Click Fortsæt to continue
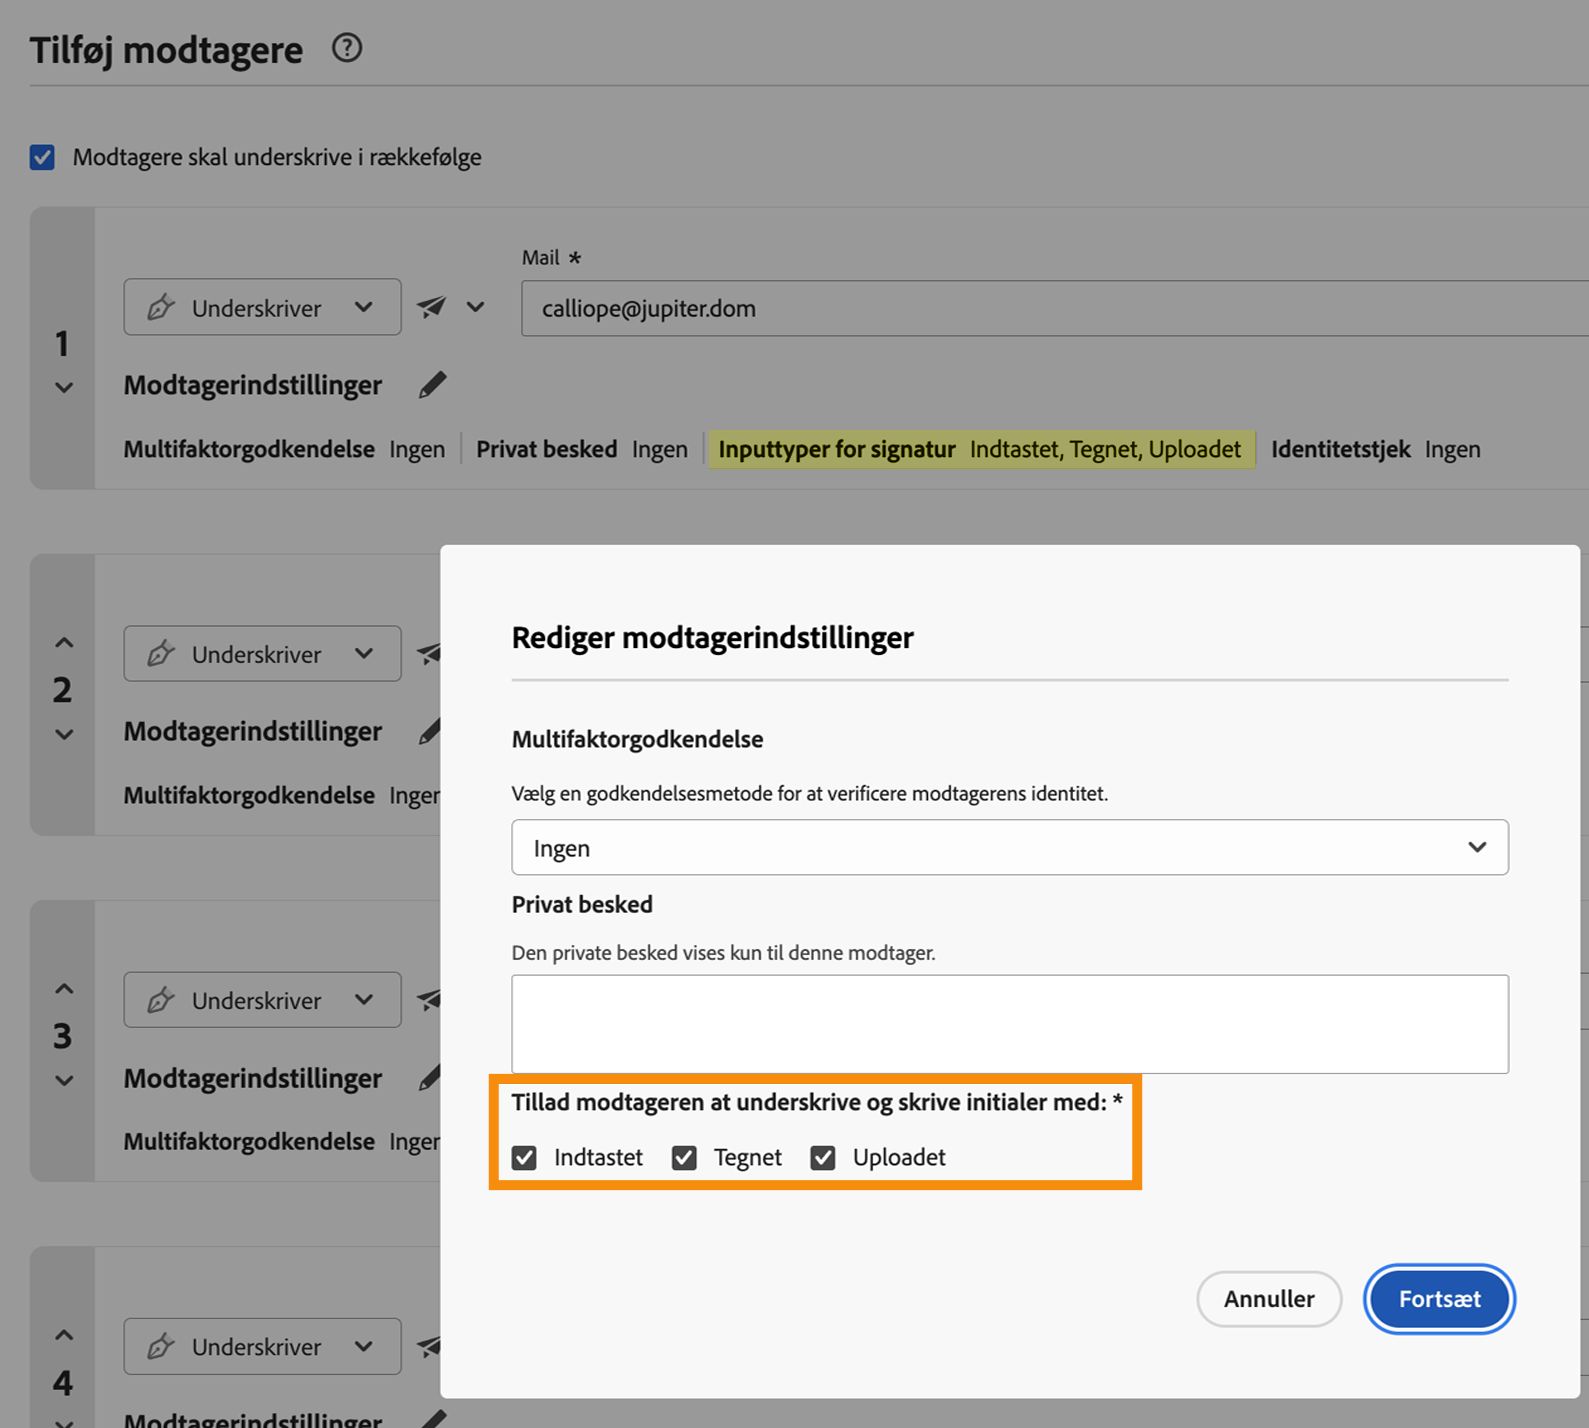Screen dimensions: 1589x1428 point(1440,1299)
